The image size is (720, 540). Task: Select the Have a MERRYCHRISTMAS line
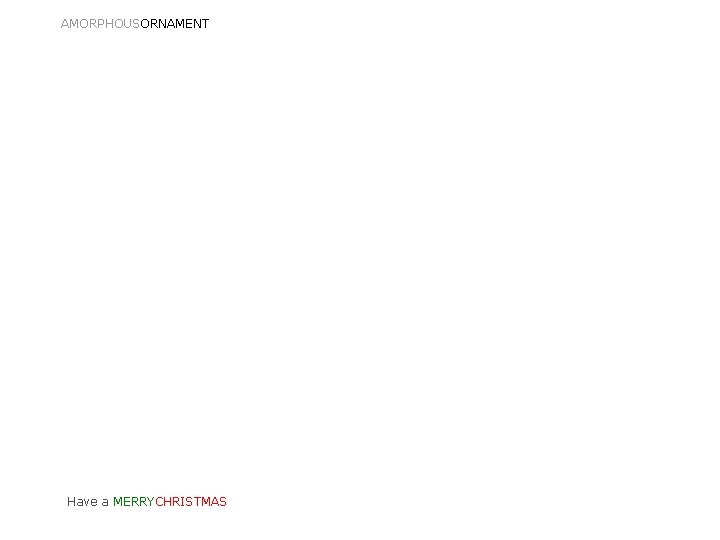coord(147,501)
